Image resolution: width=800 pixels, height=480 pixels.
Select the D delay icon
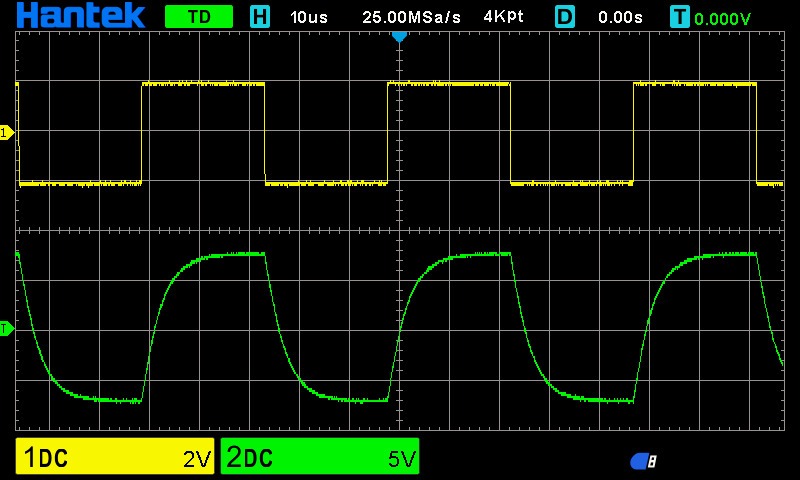tap(565, 17)
